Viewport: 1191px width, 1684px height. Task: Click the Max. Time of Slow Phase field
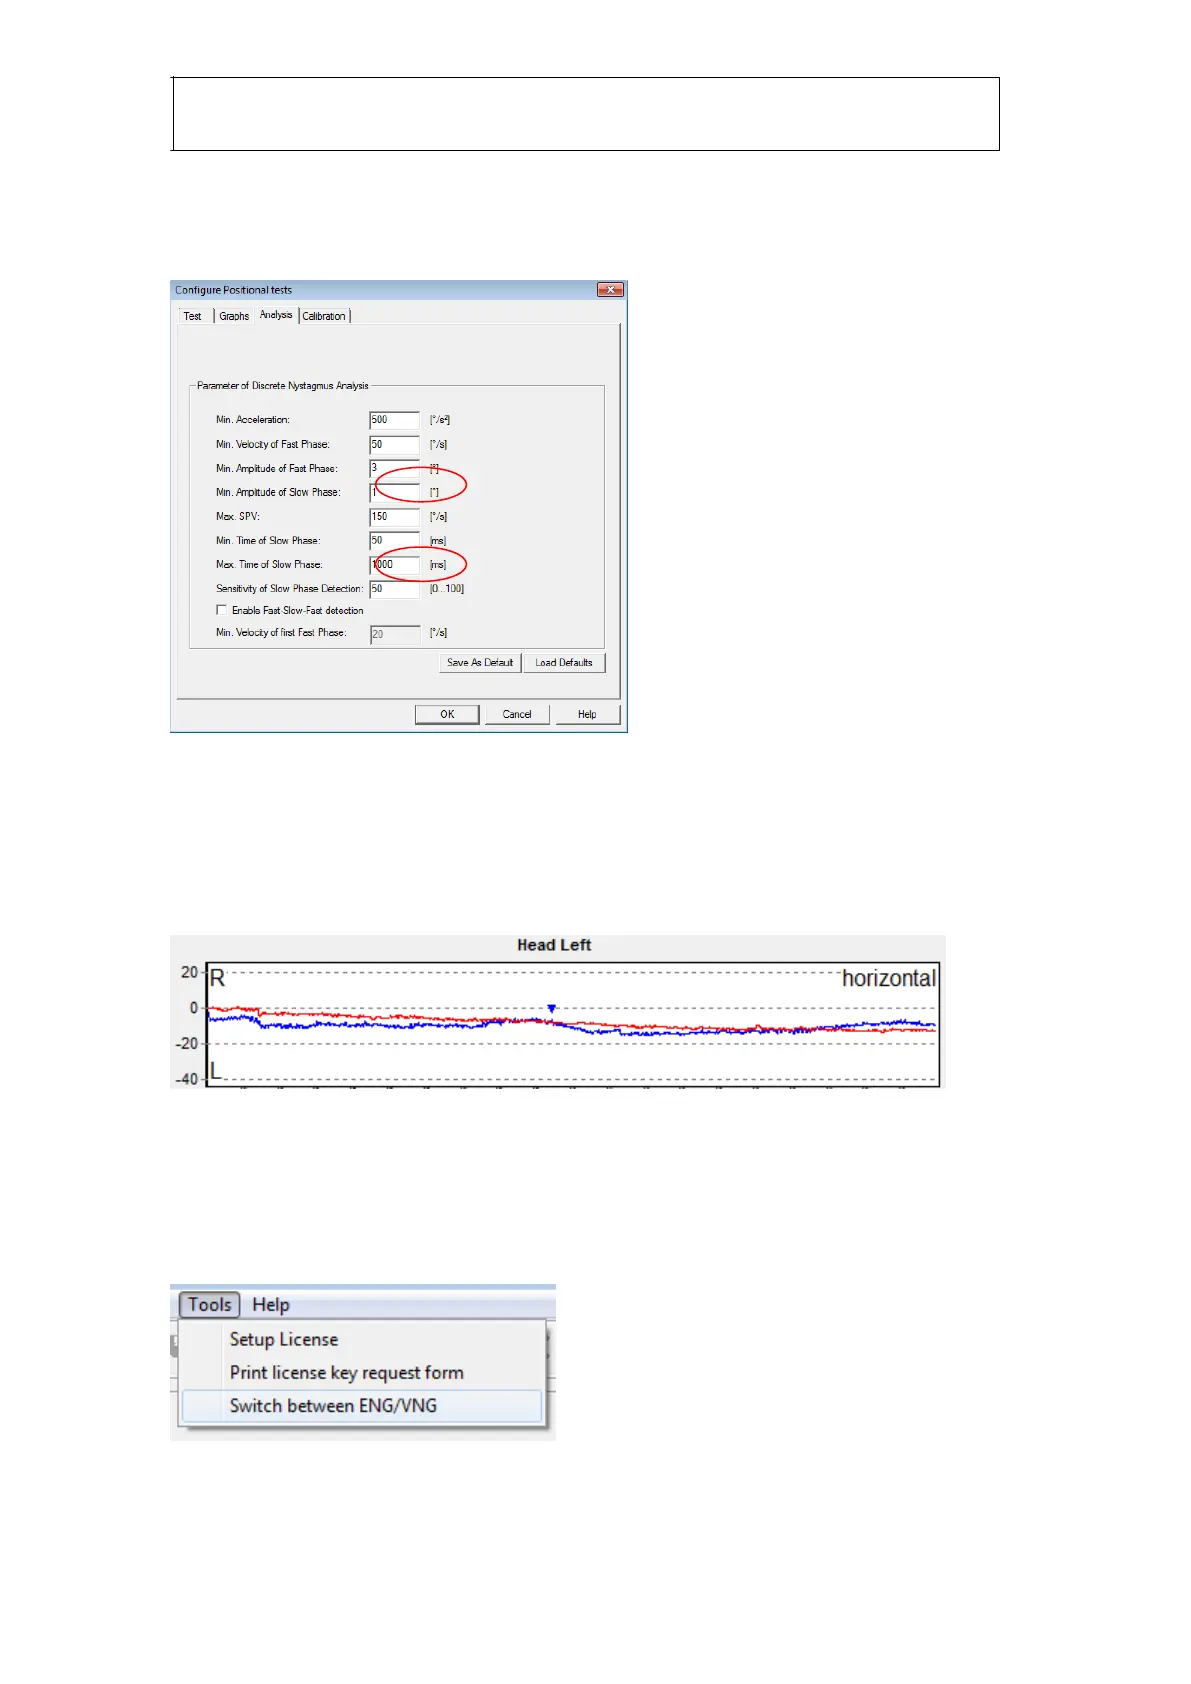tap(394, 565)
